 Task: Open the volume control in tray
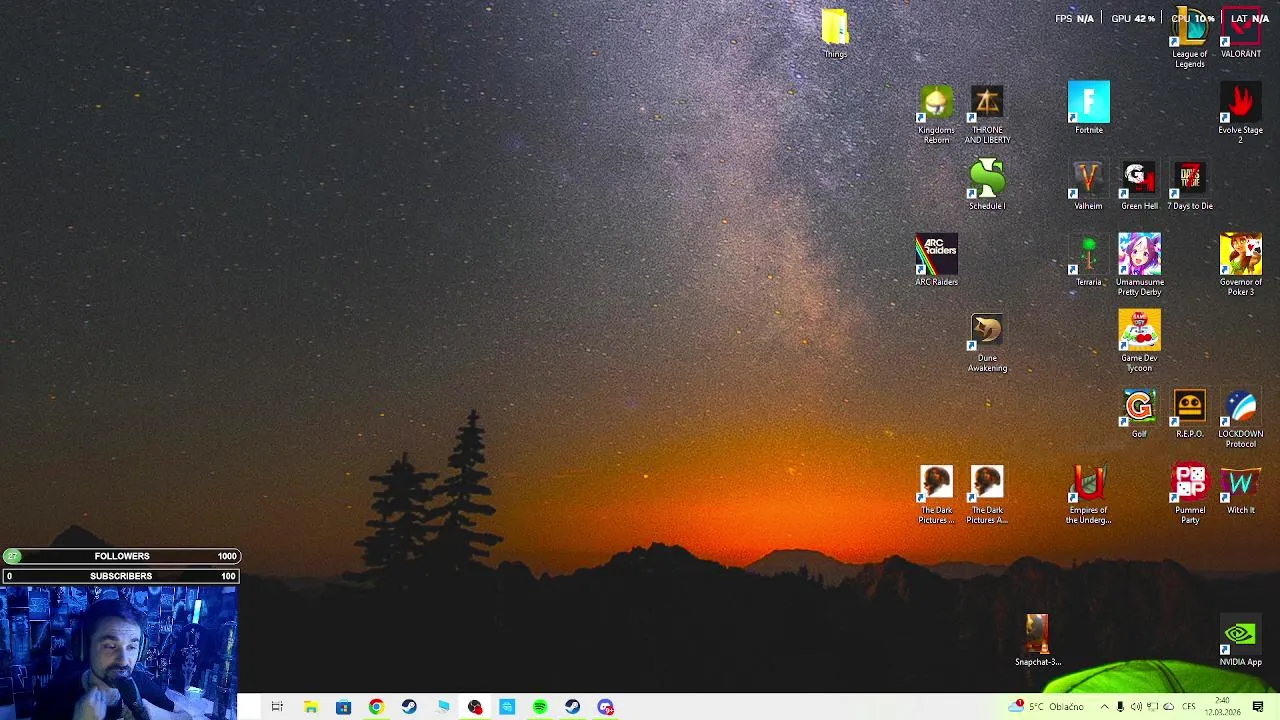[x=1136, y=707]
